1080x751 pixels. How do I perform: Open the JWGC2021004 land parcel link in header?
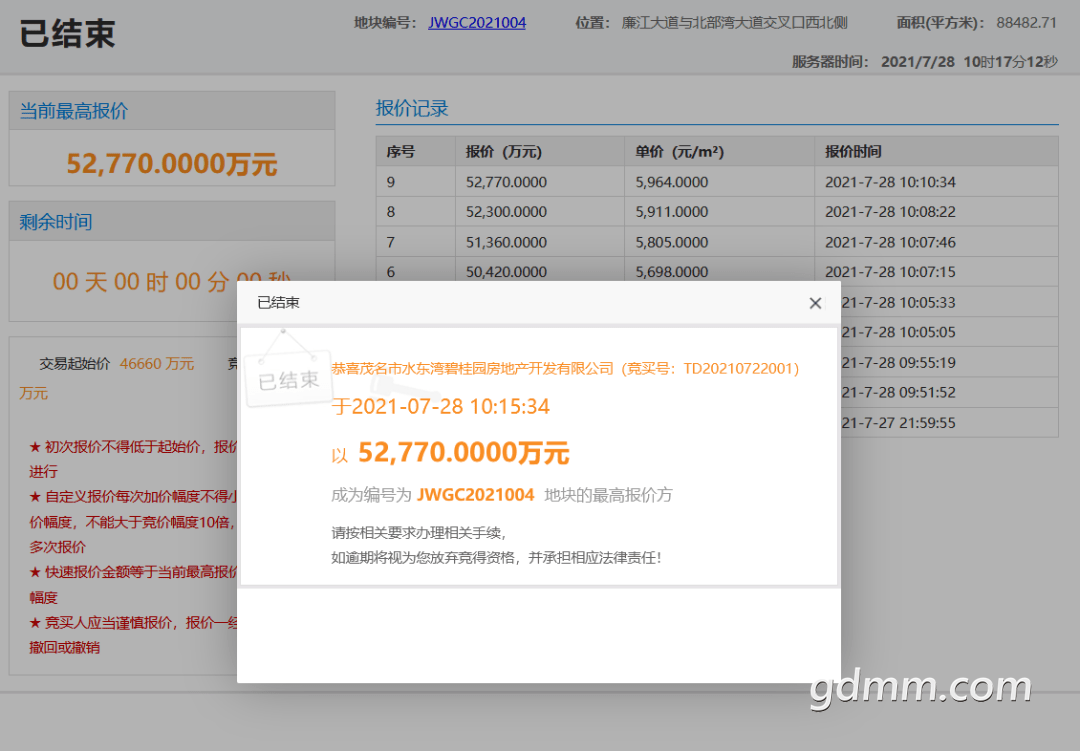pos(477,23)
